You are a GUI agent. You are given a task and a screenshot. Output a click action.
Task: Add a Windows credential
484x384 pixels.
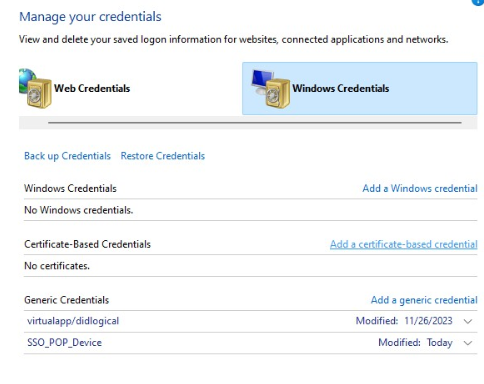point(420,188)
